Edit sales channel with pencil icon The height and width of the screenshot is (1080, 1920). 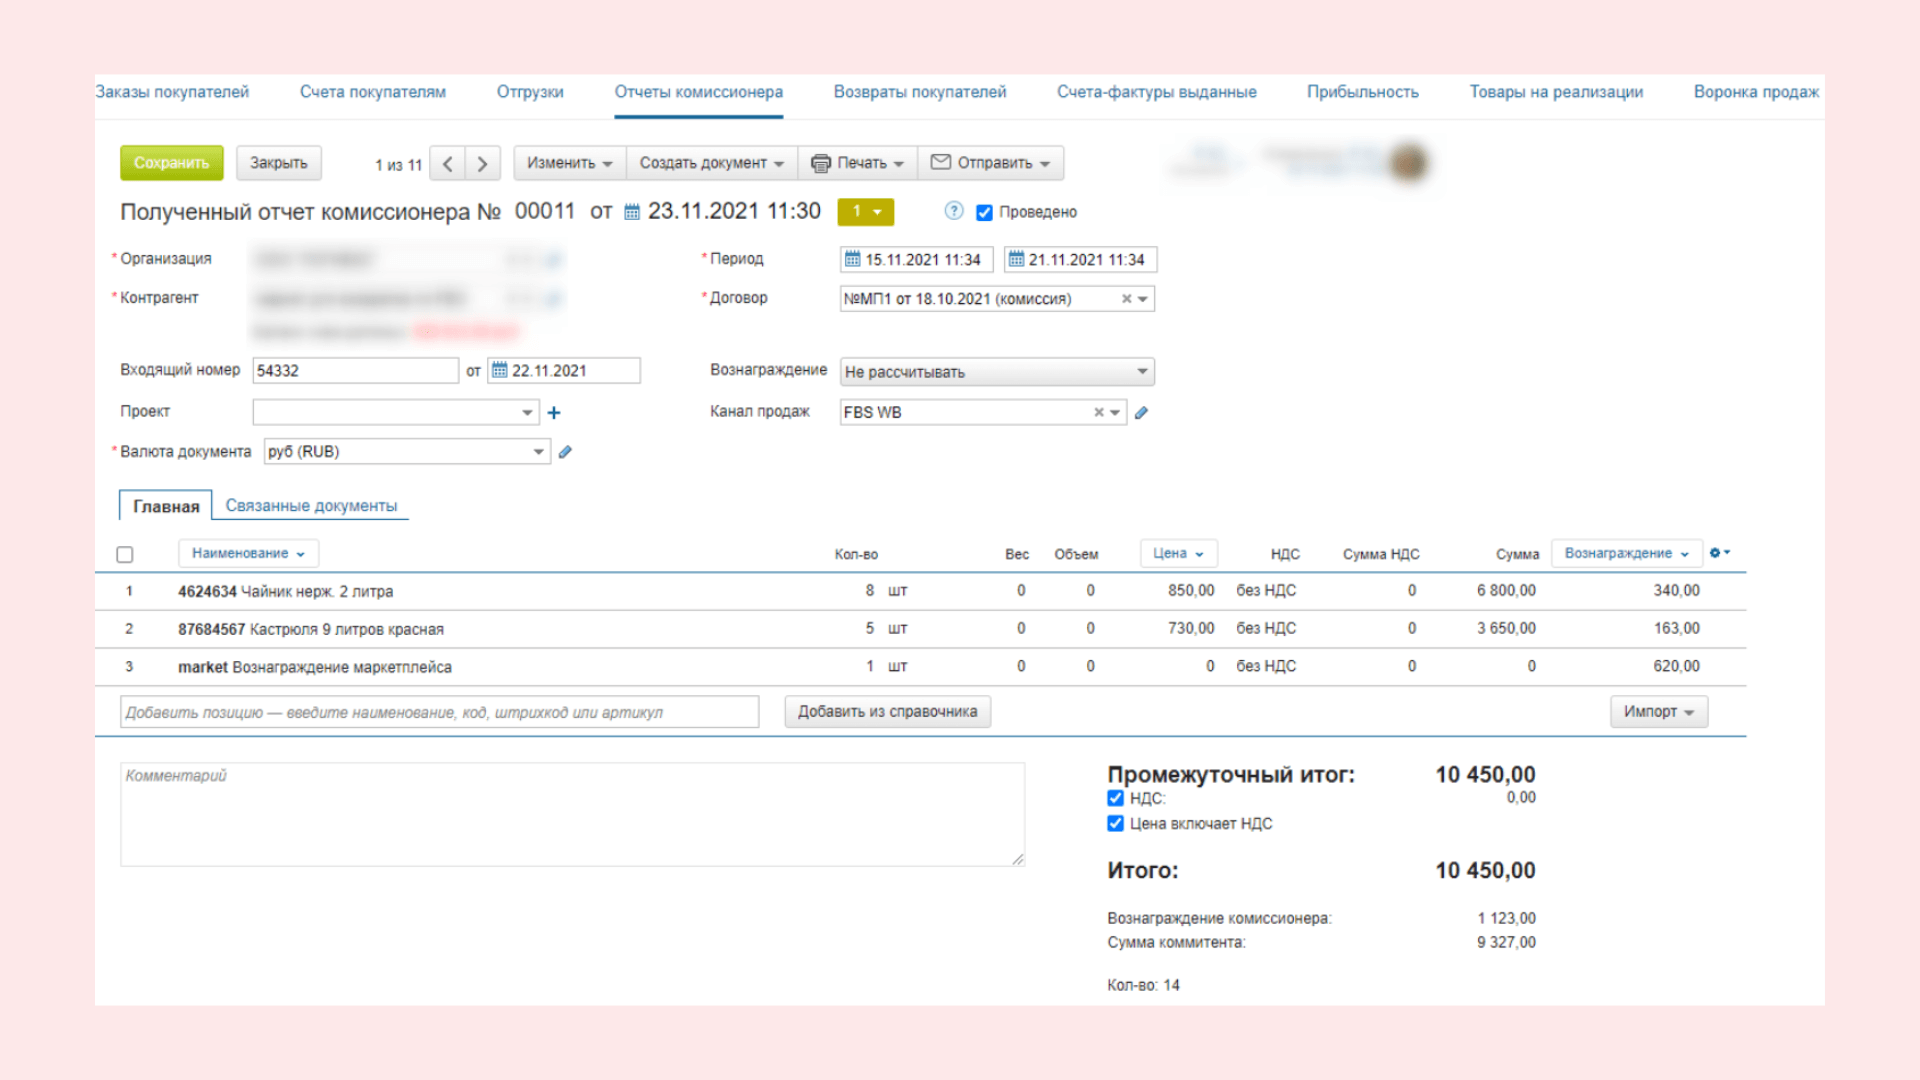[1141, 412]
